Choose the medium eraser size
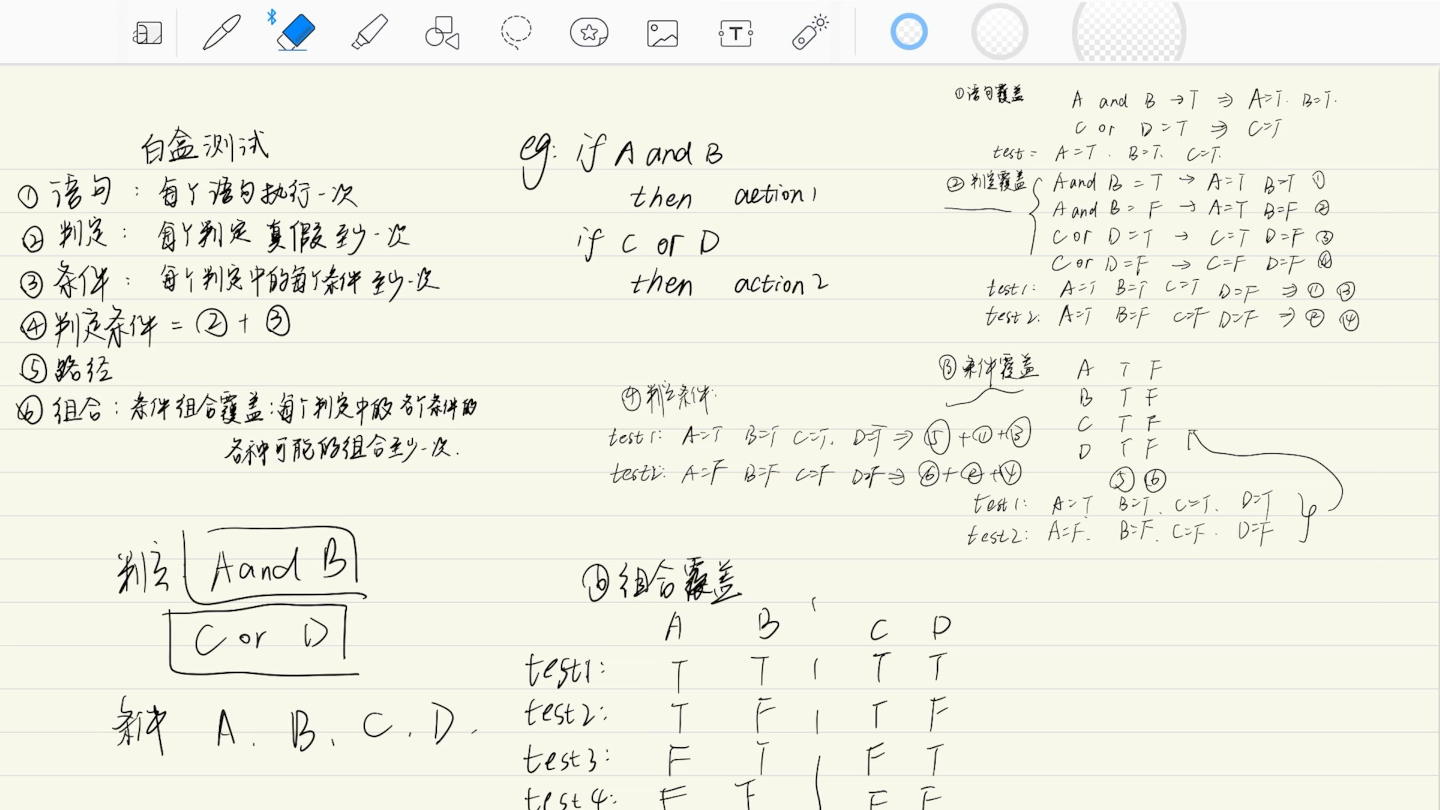 [1000, 32]
